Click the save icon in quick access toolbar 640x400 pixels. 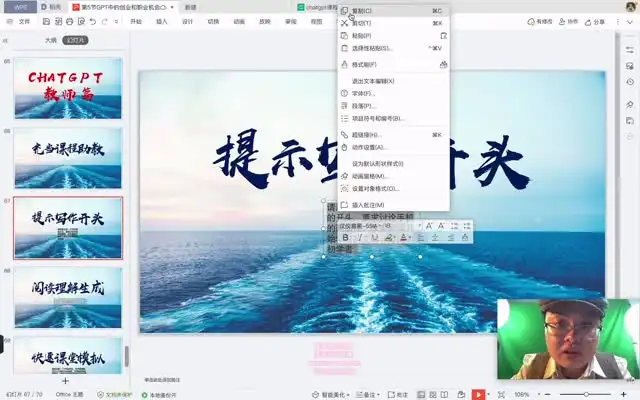(46, 21)
